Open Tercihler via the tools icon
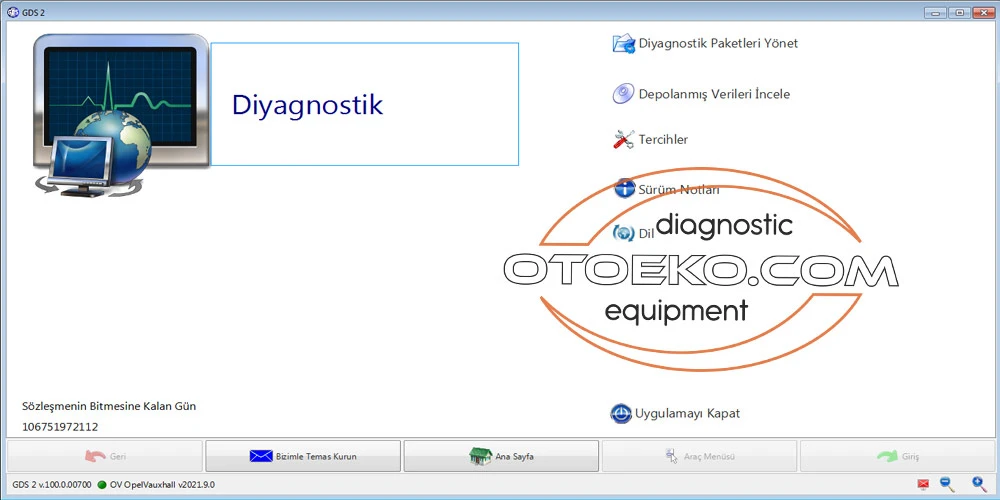 coord(623,139)
